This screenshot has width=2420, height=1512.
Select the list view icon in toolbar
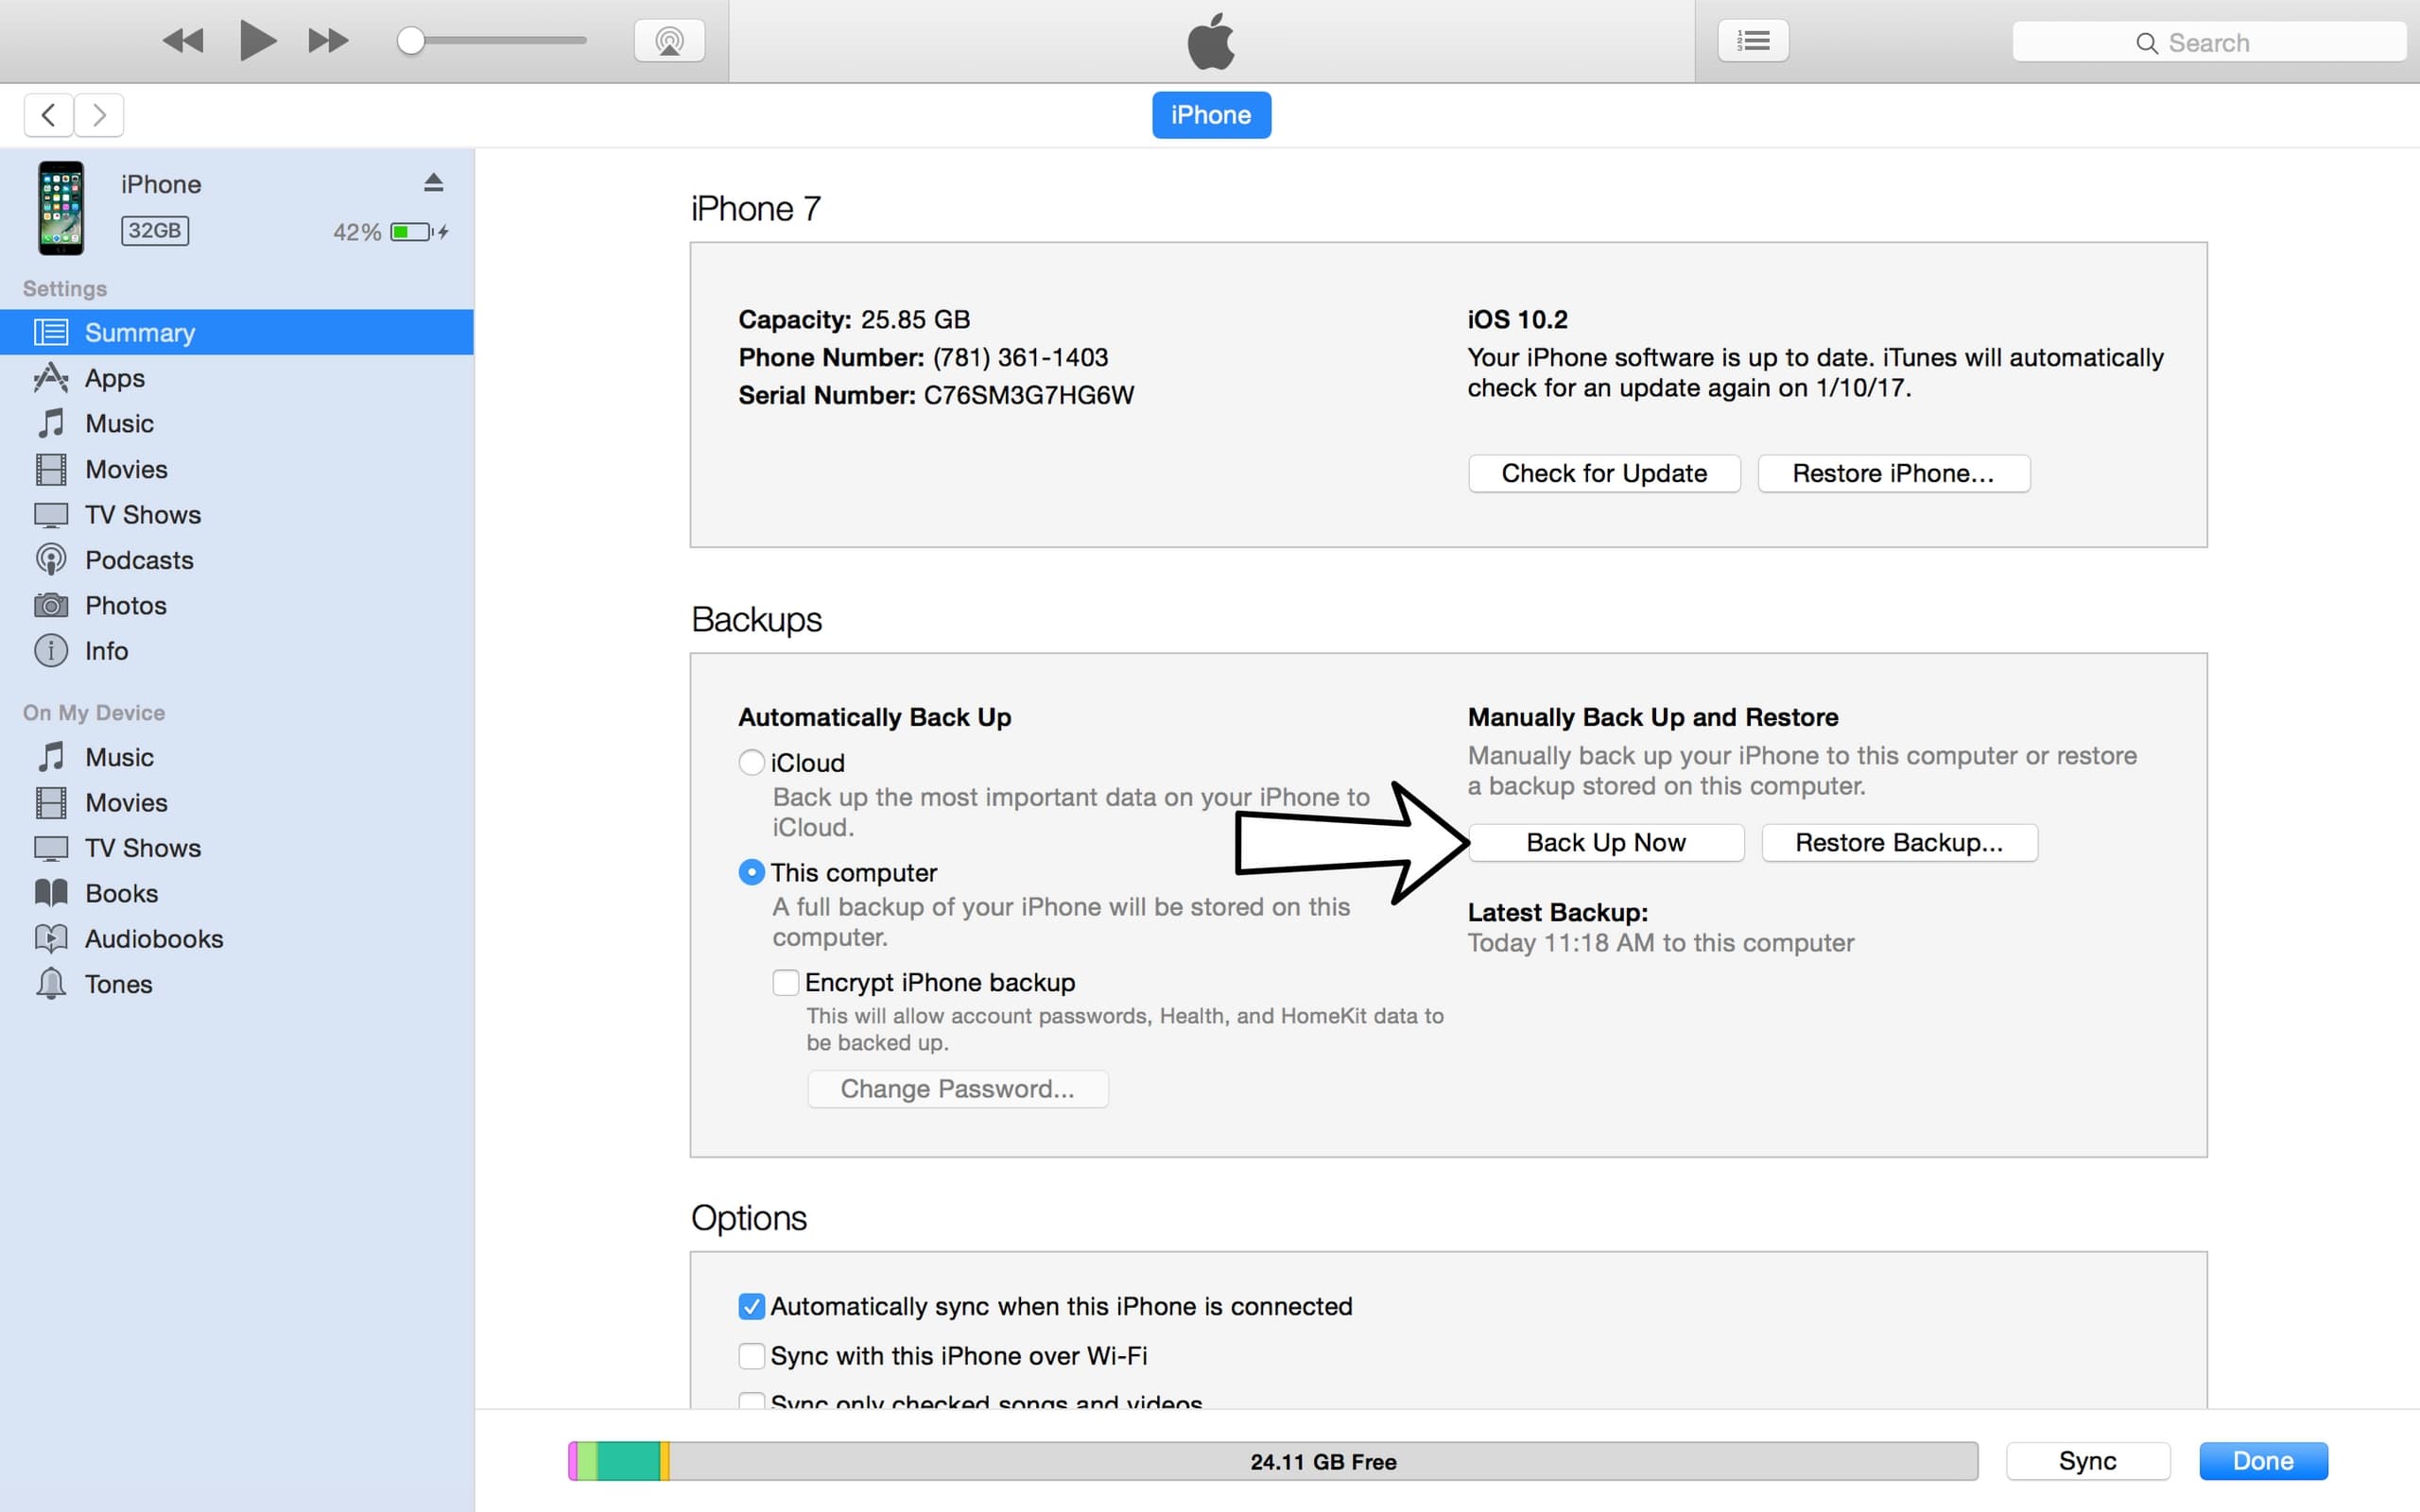pos(1754,40)
